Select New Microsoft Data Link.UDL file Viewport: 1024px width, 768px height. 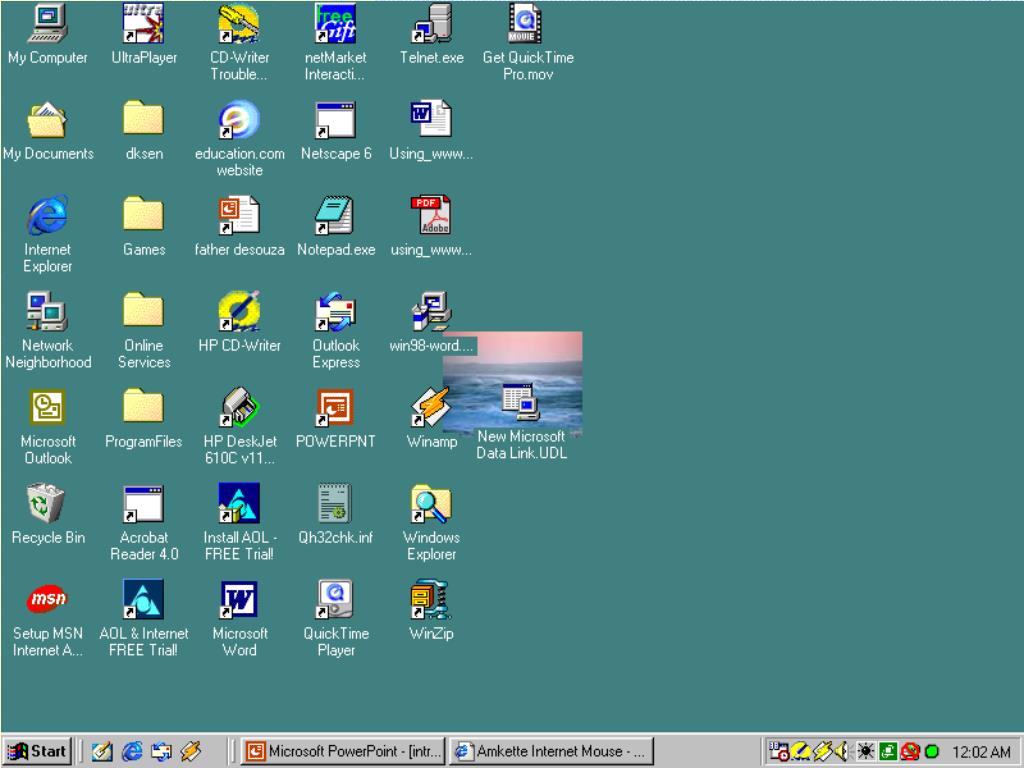coord(520,403)
